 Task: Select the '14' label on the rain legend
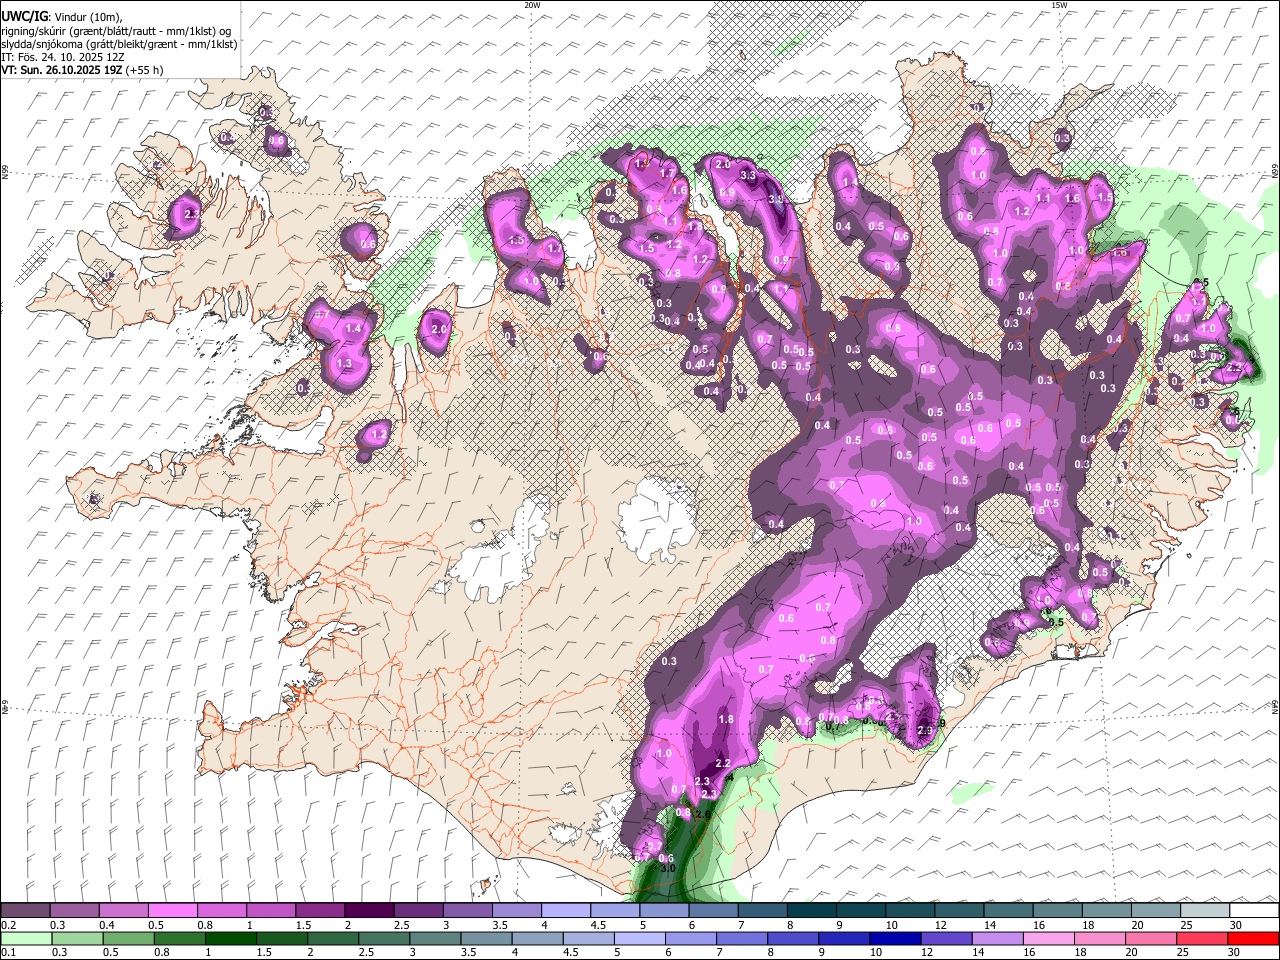click(980, 953)
